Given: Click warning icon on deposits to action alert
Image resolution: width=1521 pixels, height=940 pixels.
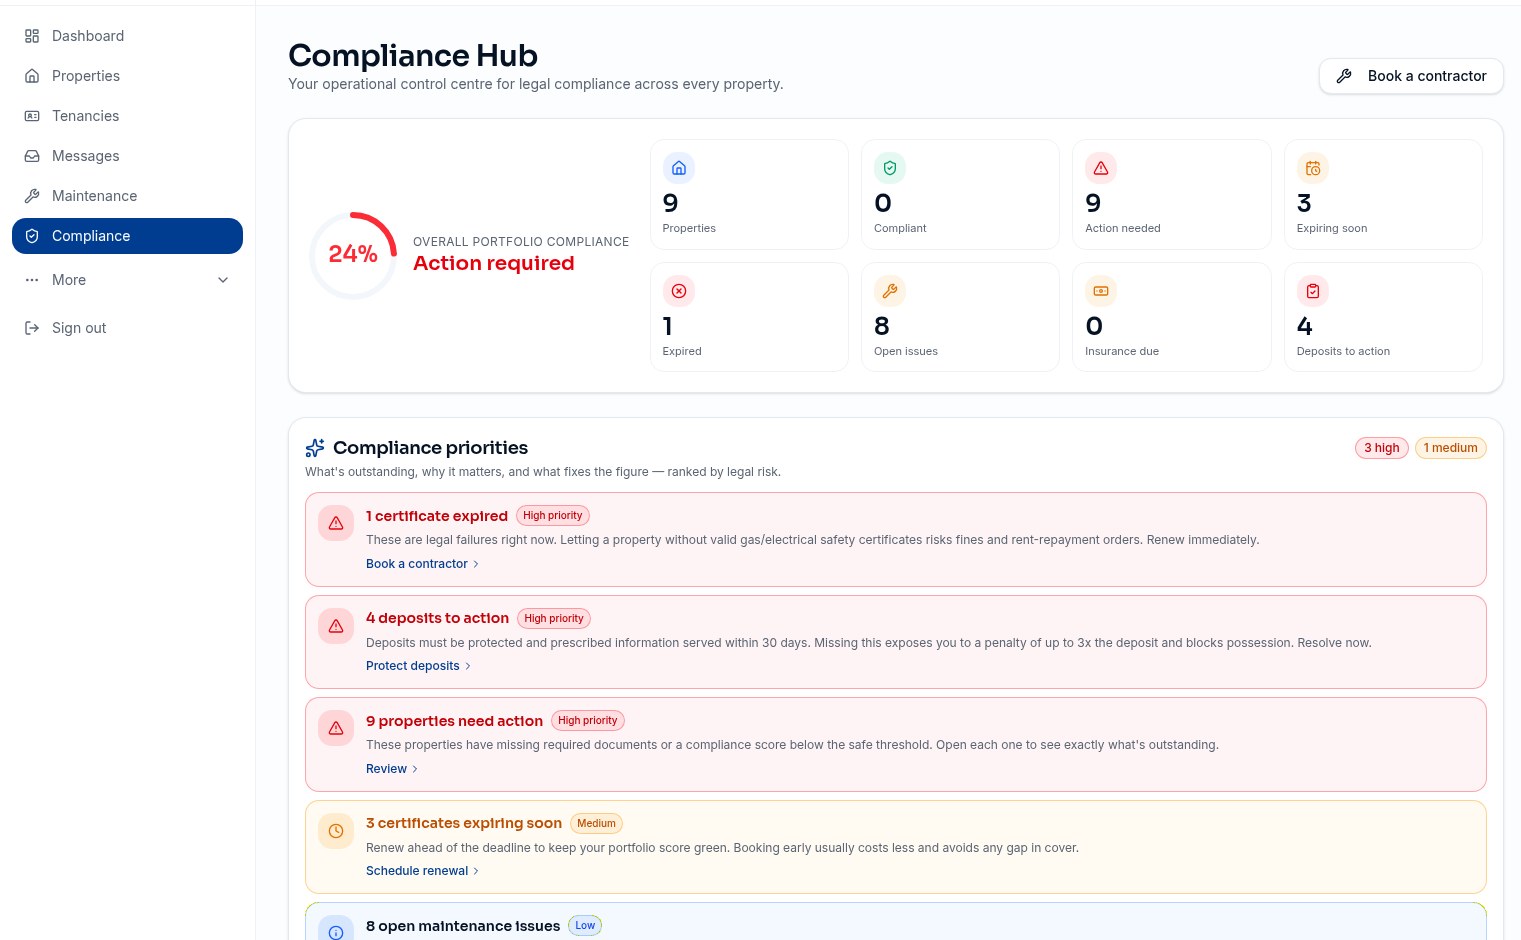Looking at the screenshot, I should pyautogui.click(x=336, y=626).
